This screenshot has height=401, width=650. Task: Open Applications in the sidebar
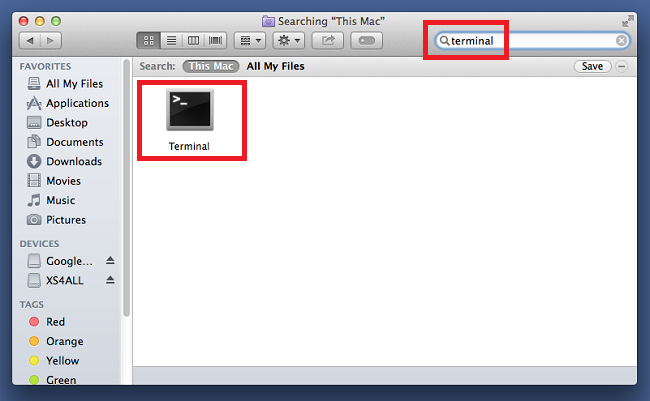(x=77, y=103)
